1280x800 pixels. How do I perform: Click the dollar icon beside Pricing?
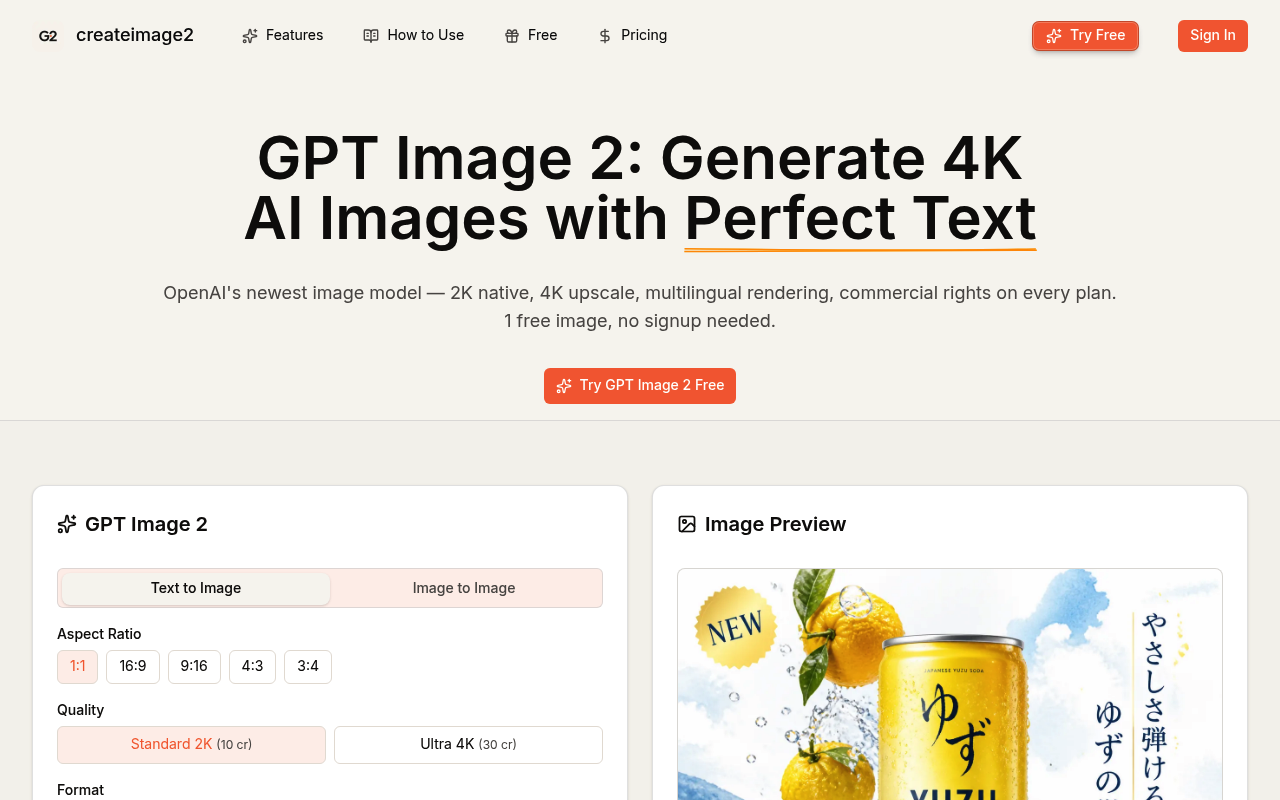pos(605,36)
